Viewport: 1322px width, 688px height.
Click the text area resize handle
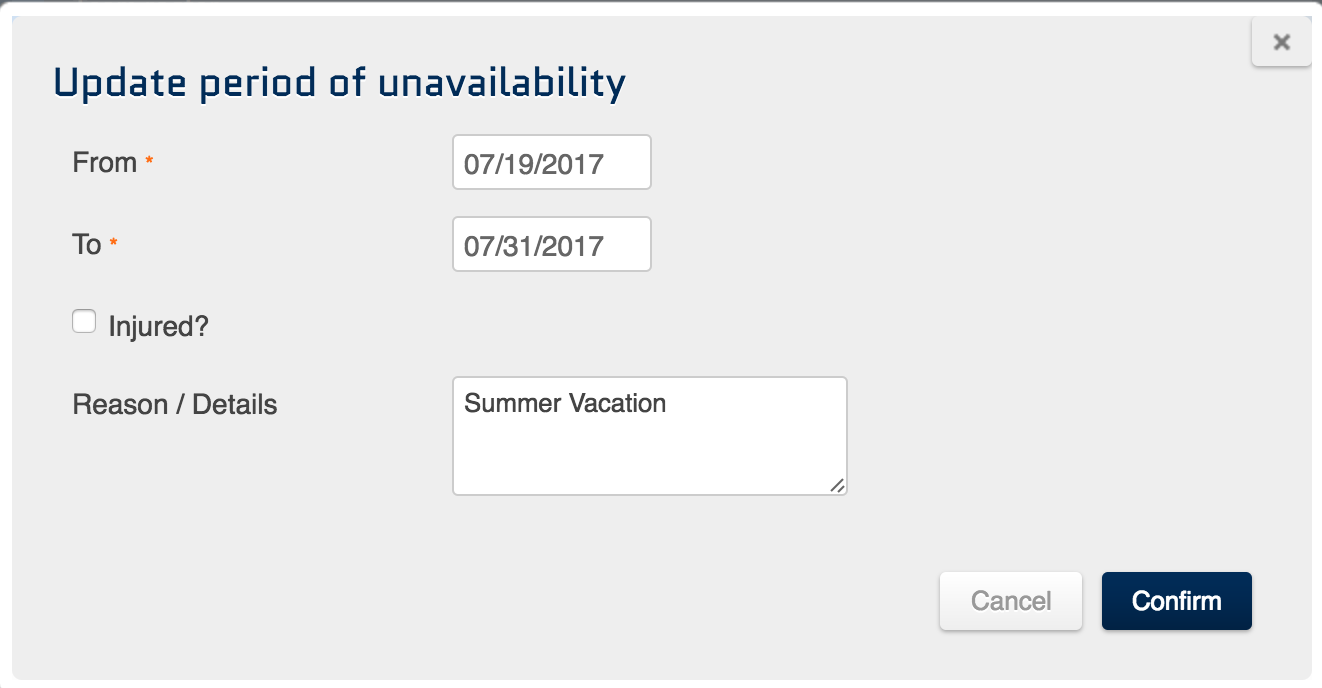pyautogui.click(x=837, y=485)
